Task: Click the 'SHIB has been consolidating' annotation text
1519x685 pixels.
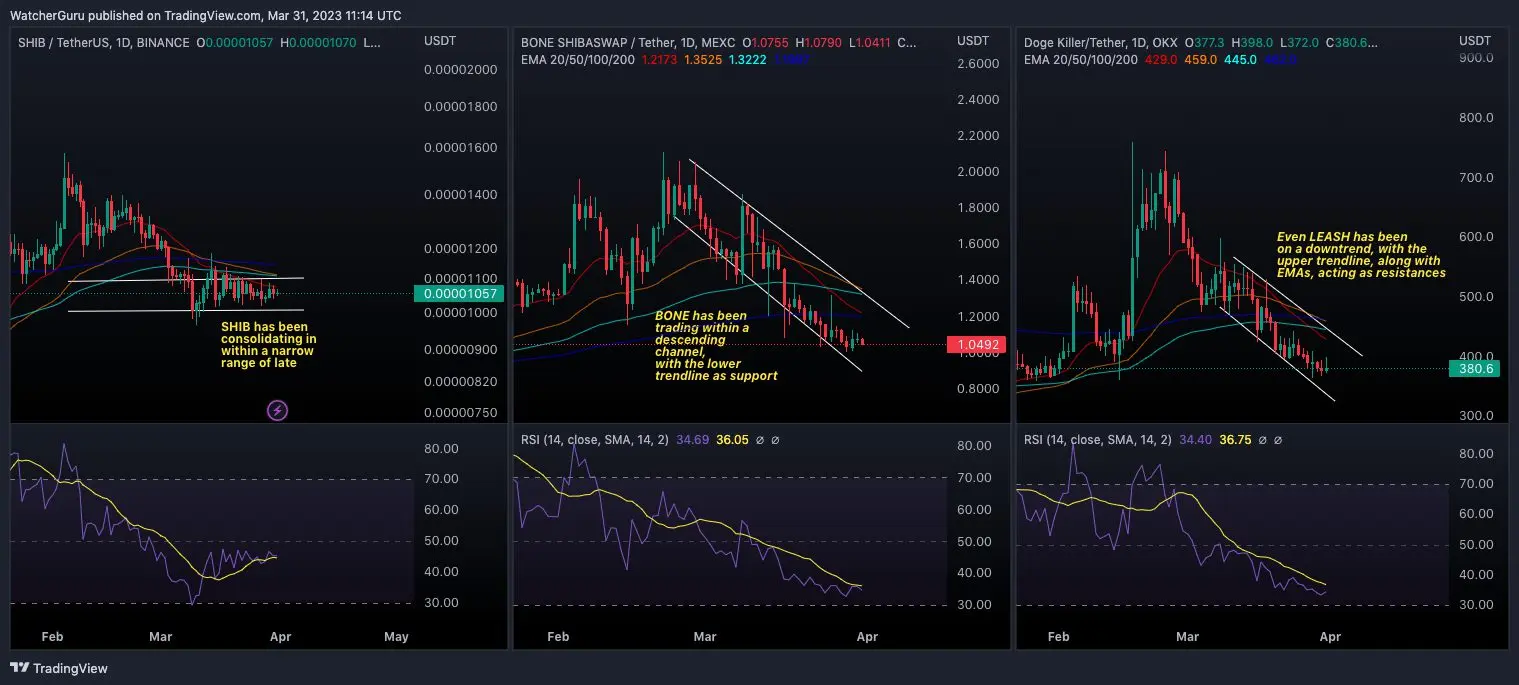Action: 268,345
